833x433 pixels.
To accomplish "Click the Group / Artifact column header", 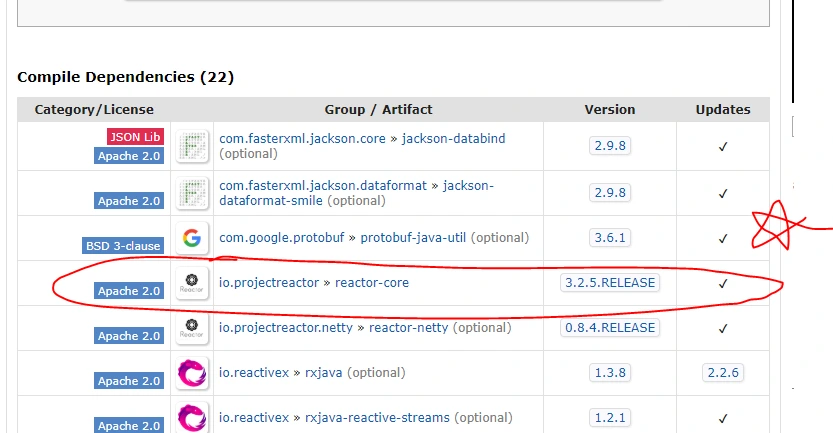I will pyautogui.click(x=378, y=109).
